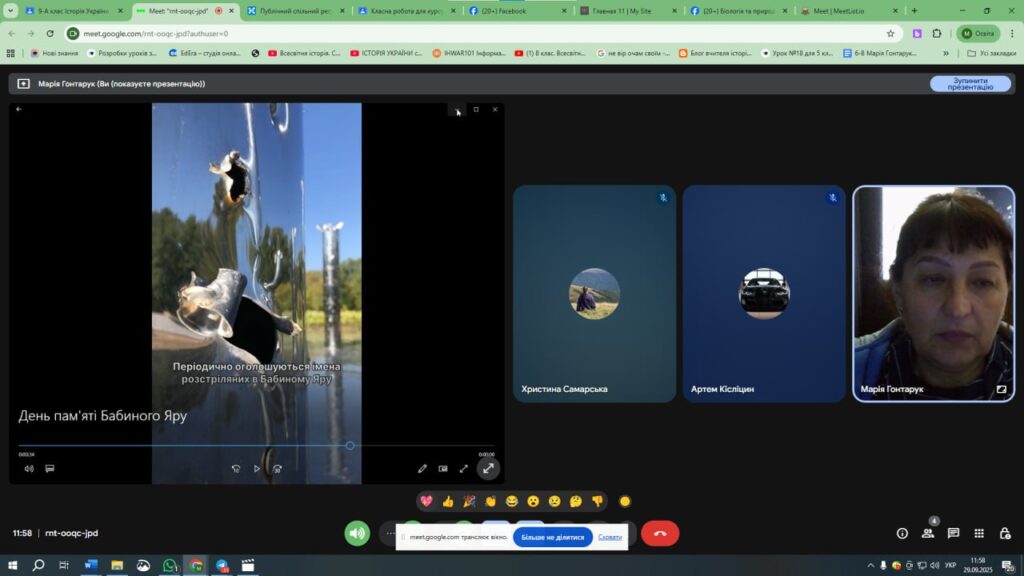Click the Більше не ділитися button
Viewport: 1024px width, 576px height.
click(x=552, y=537)
